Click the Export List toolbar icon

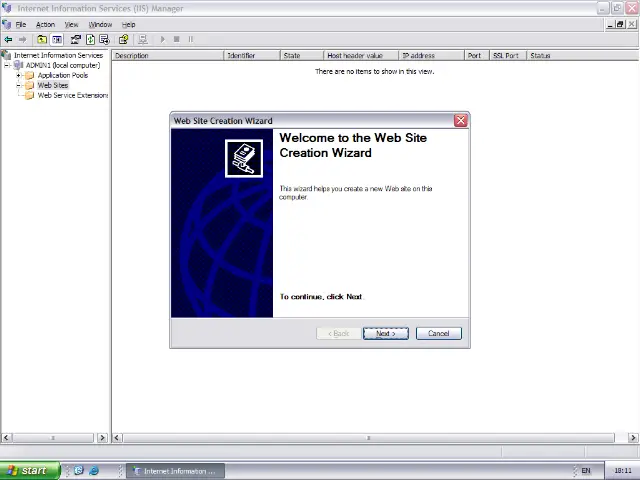point(104,40)
